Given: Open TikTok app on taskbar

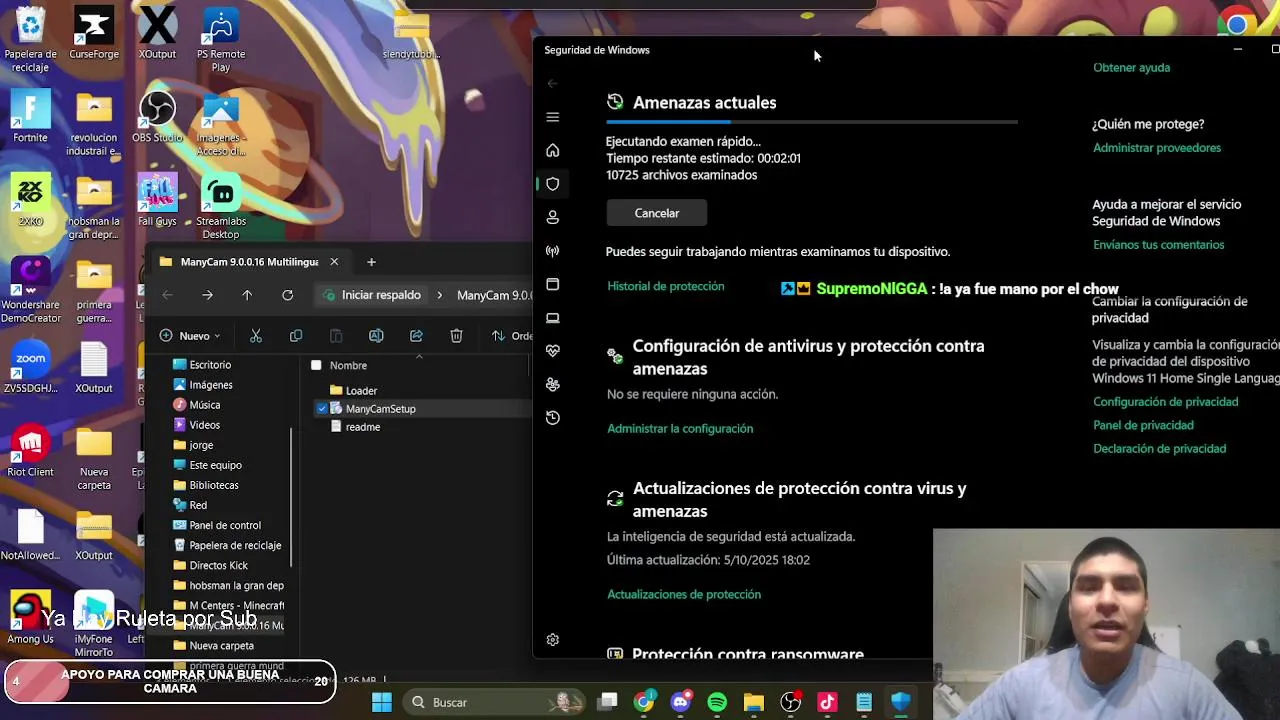Looking at the screenshot, I should coord(827,703).
